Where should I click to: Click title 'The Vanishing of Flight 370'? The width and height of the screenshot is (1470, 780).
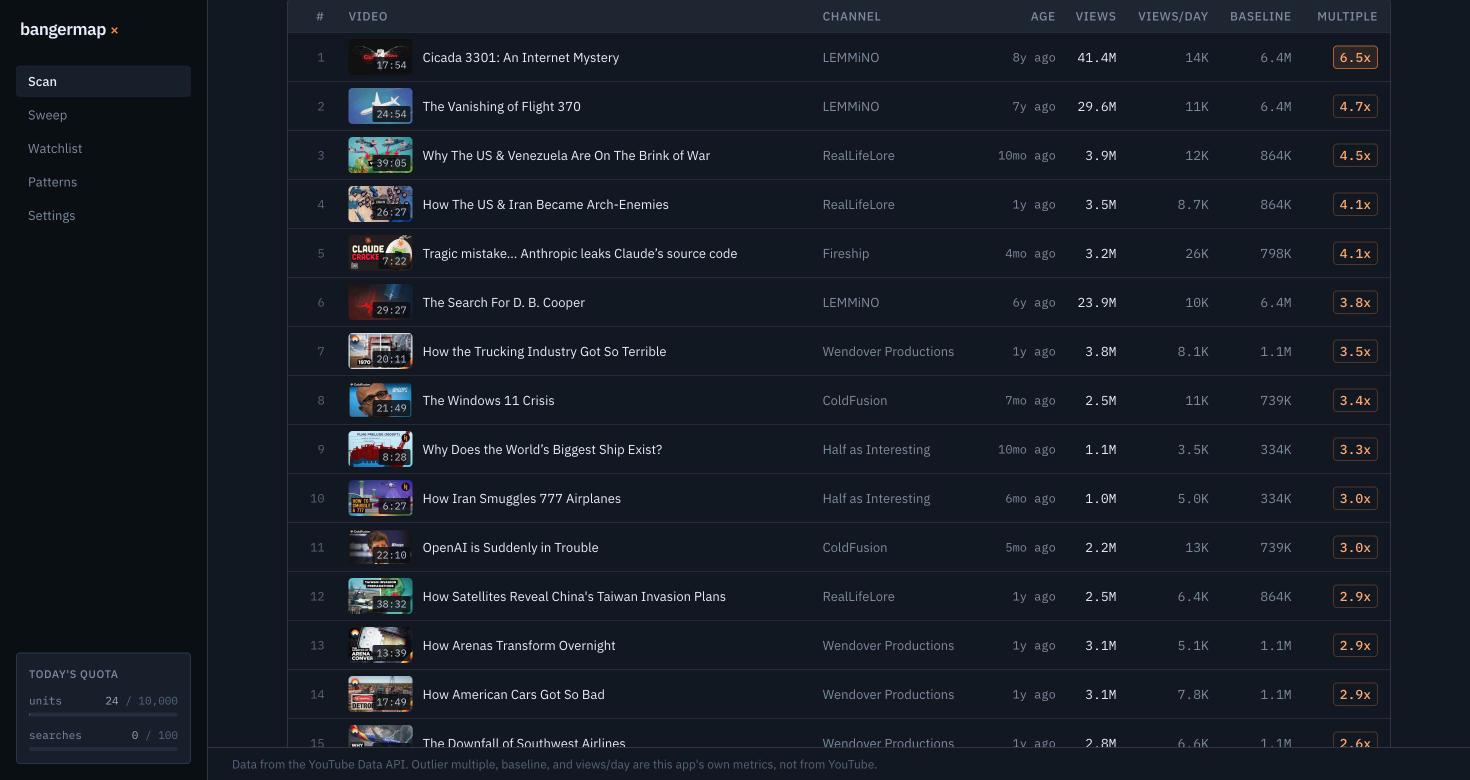tap(502, 106)
